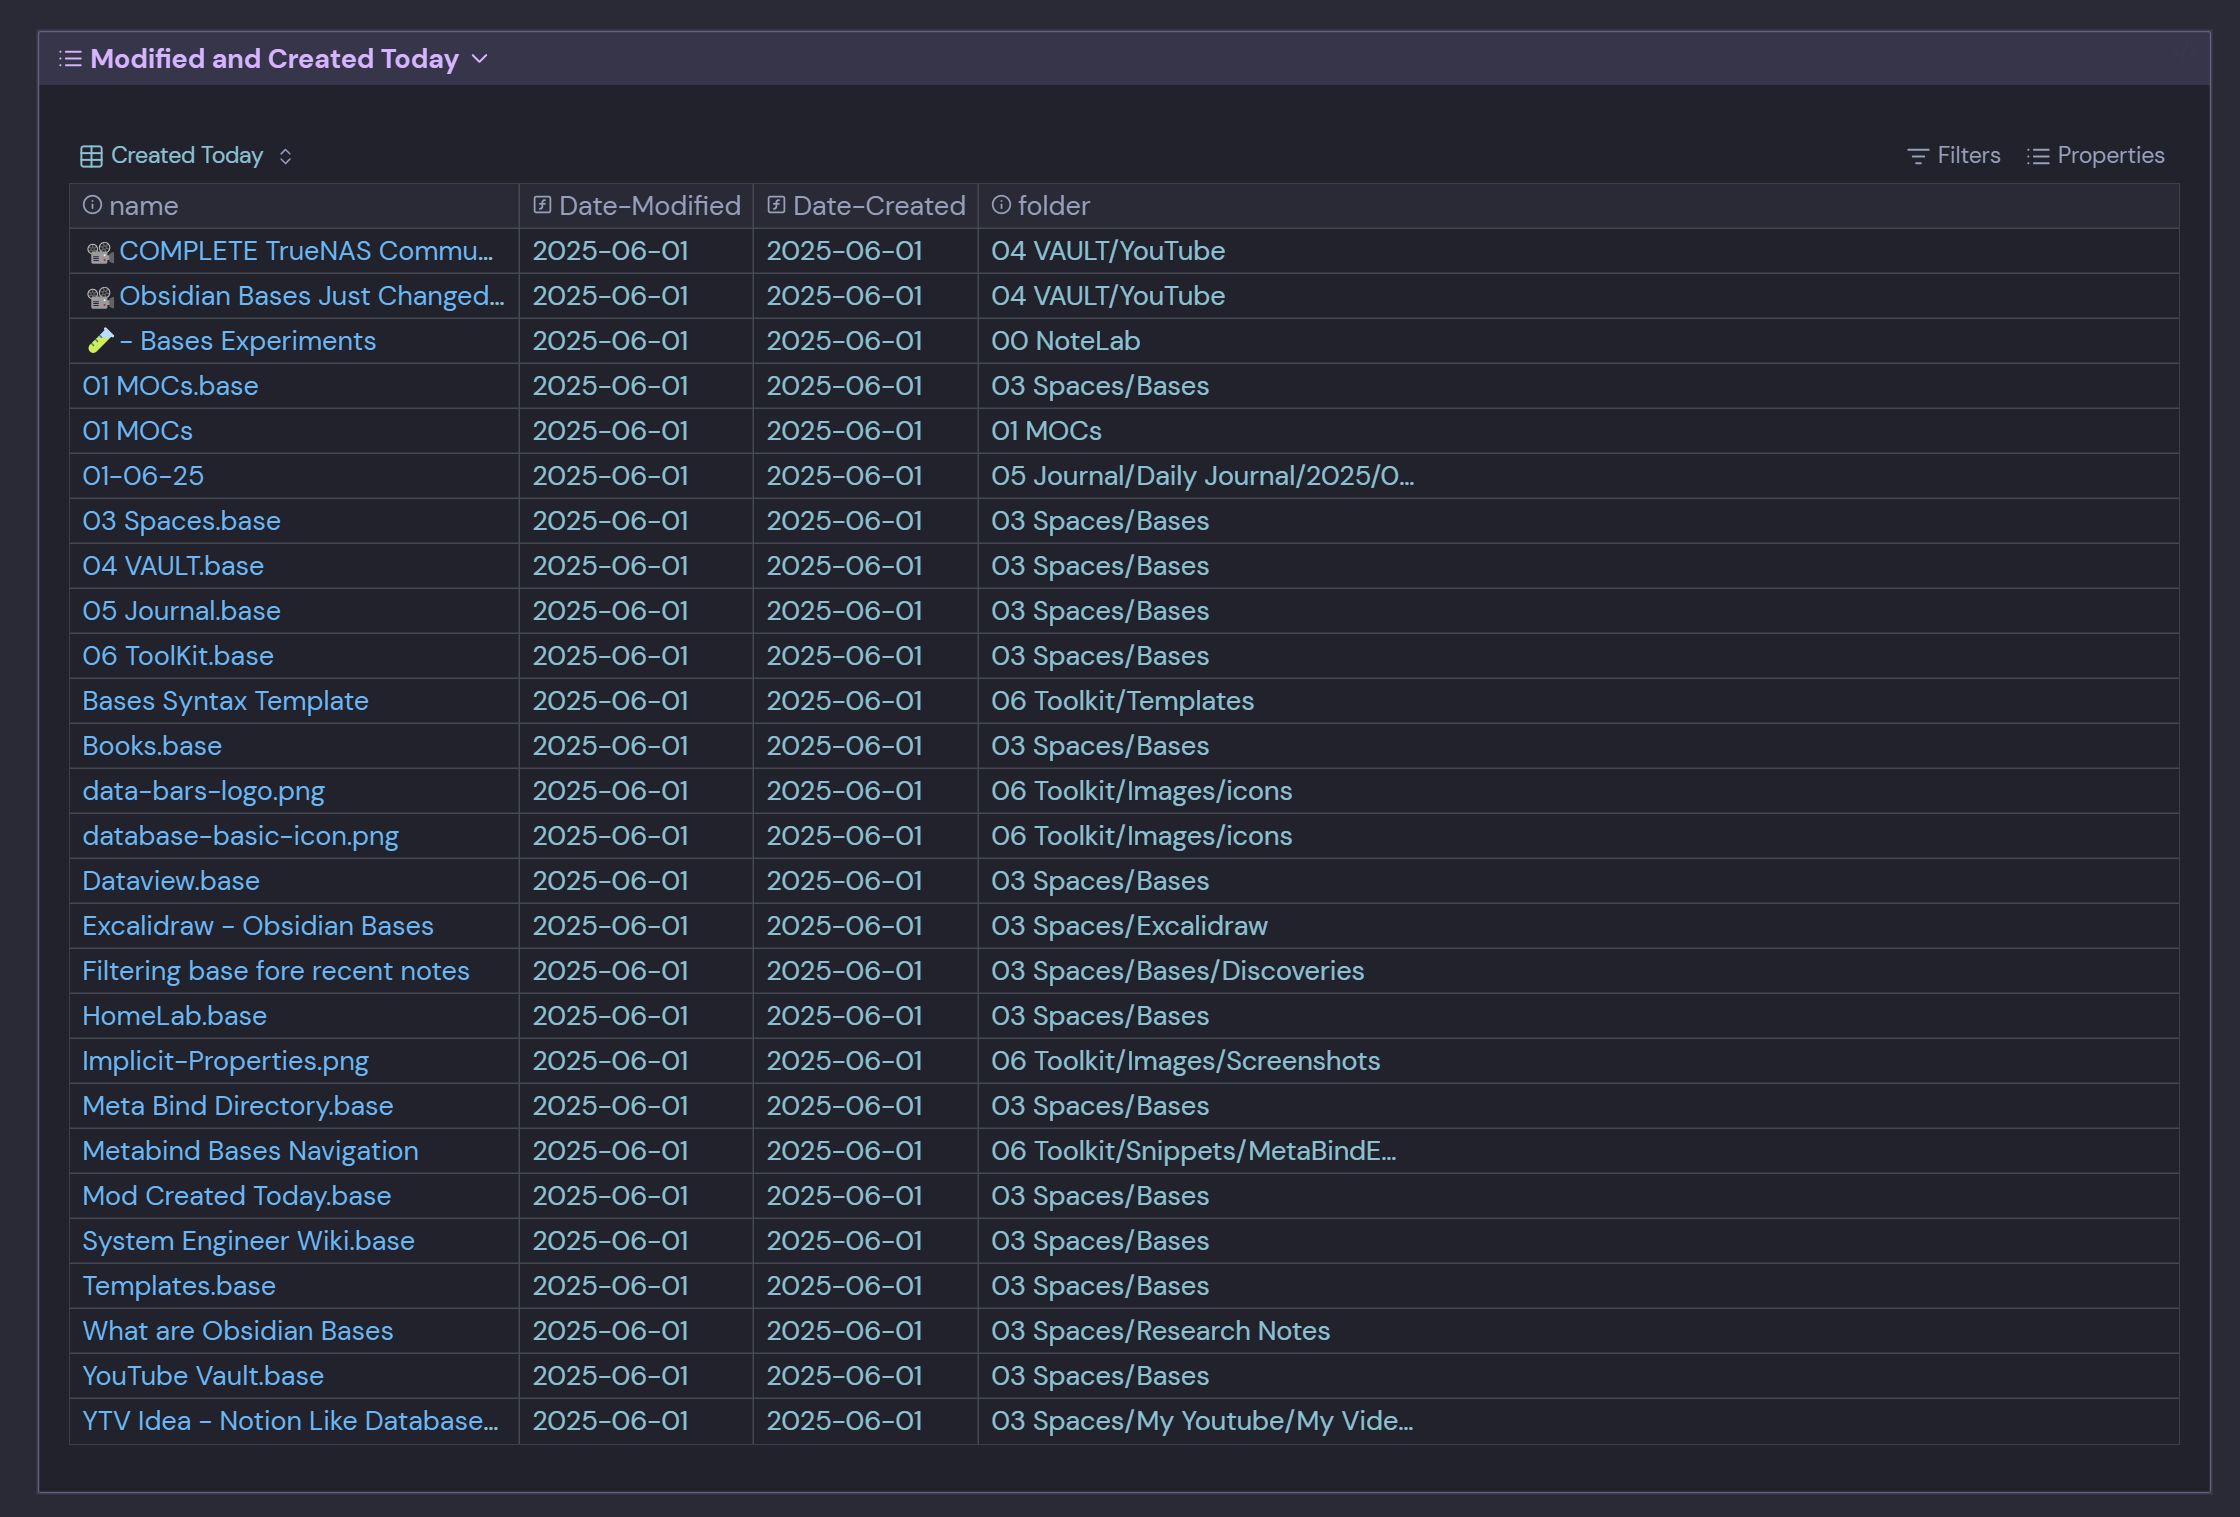This screenshot has width=2240, height=1517.
Task: Open 04 VAULT.base file
Action: pos(173,566)
